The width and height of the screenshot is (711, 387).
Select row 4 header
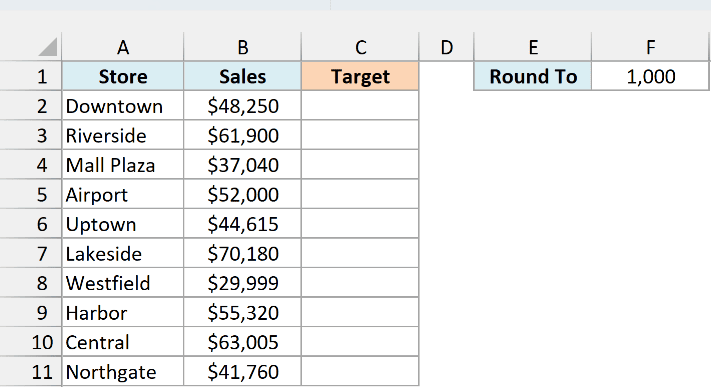pos(30,165)
